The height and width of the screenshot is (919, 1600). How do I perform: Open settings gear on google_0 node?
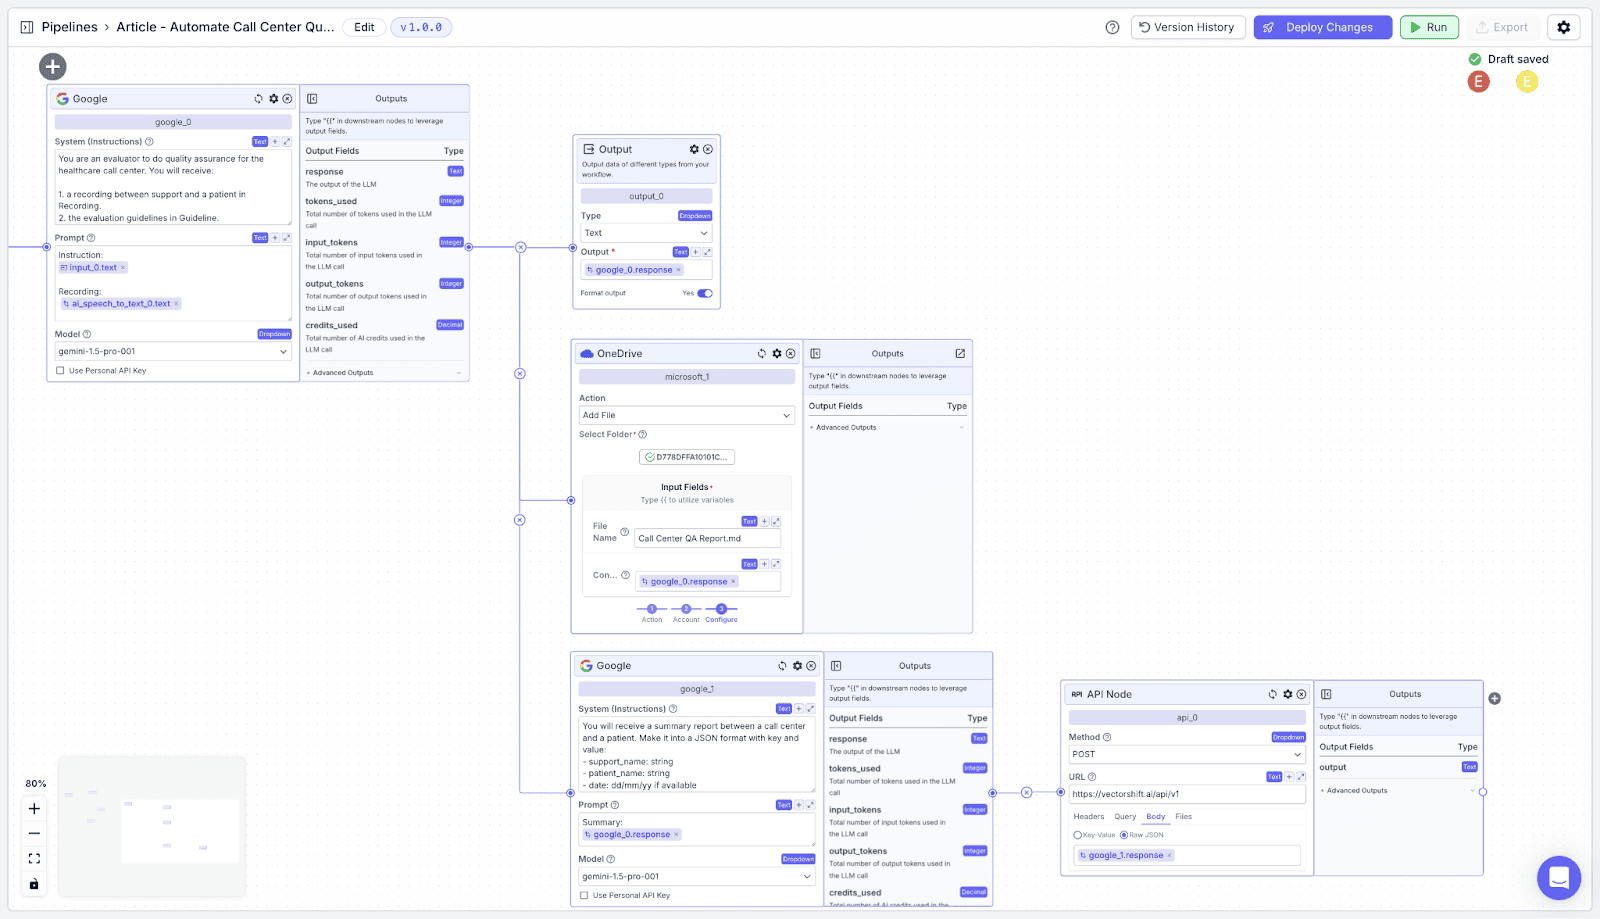(273, 99)
